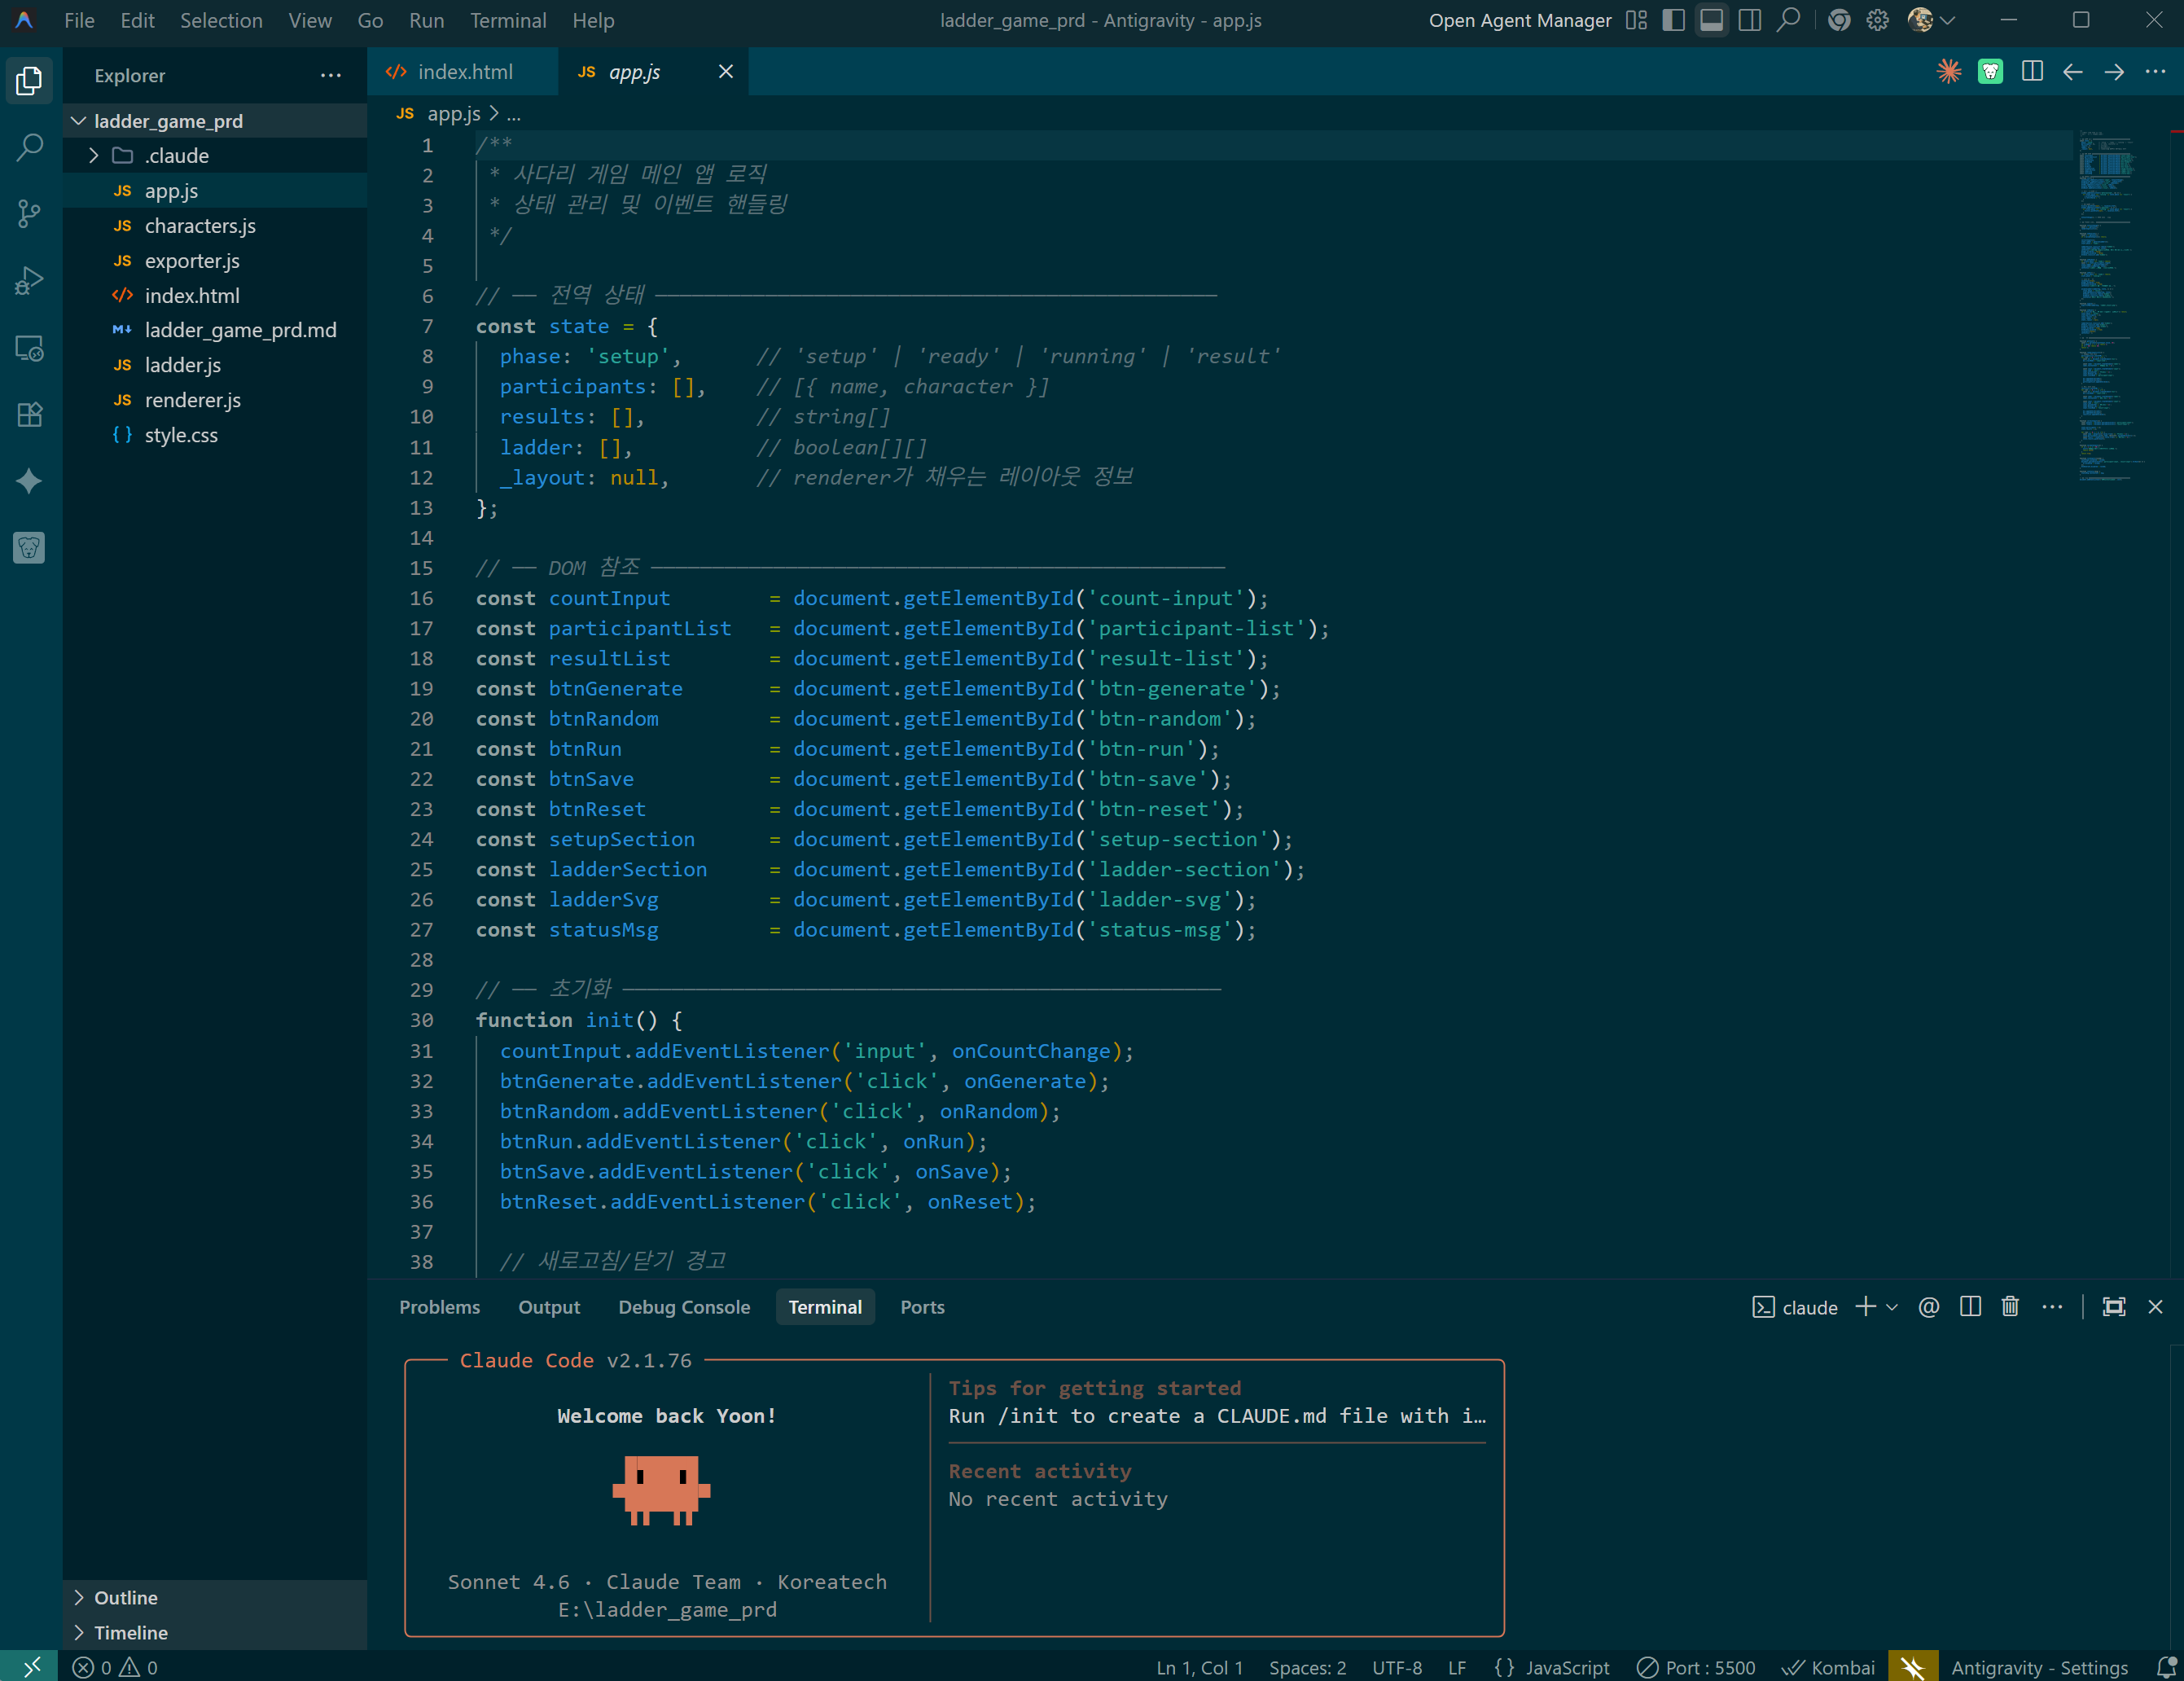This screenshot has width=2184, height=1681.
Task: Toggle the primary side bar visibility
Action: [1673, 20]
